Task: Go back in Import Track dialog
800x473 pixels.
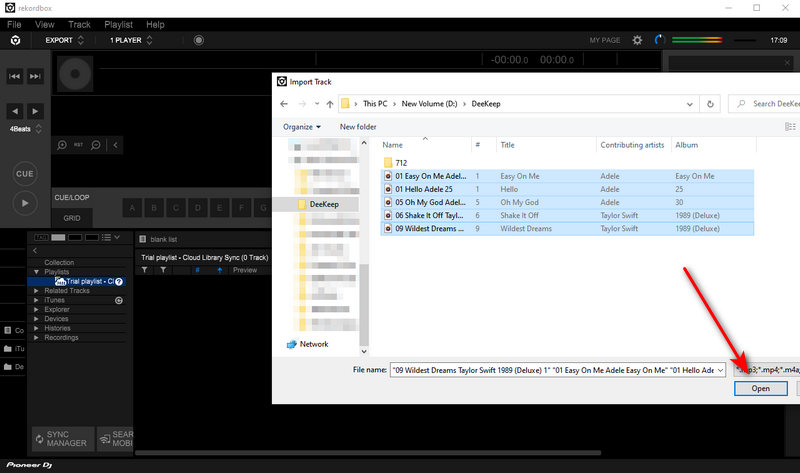Action: click(284, 104)
